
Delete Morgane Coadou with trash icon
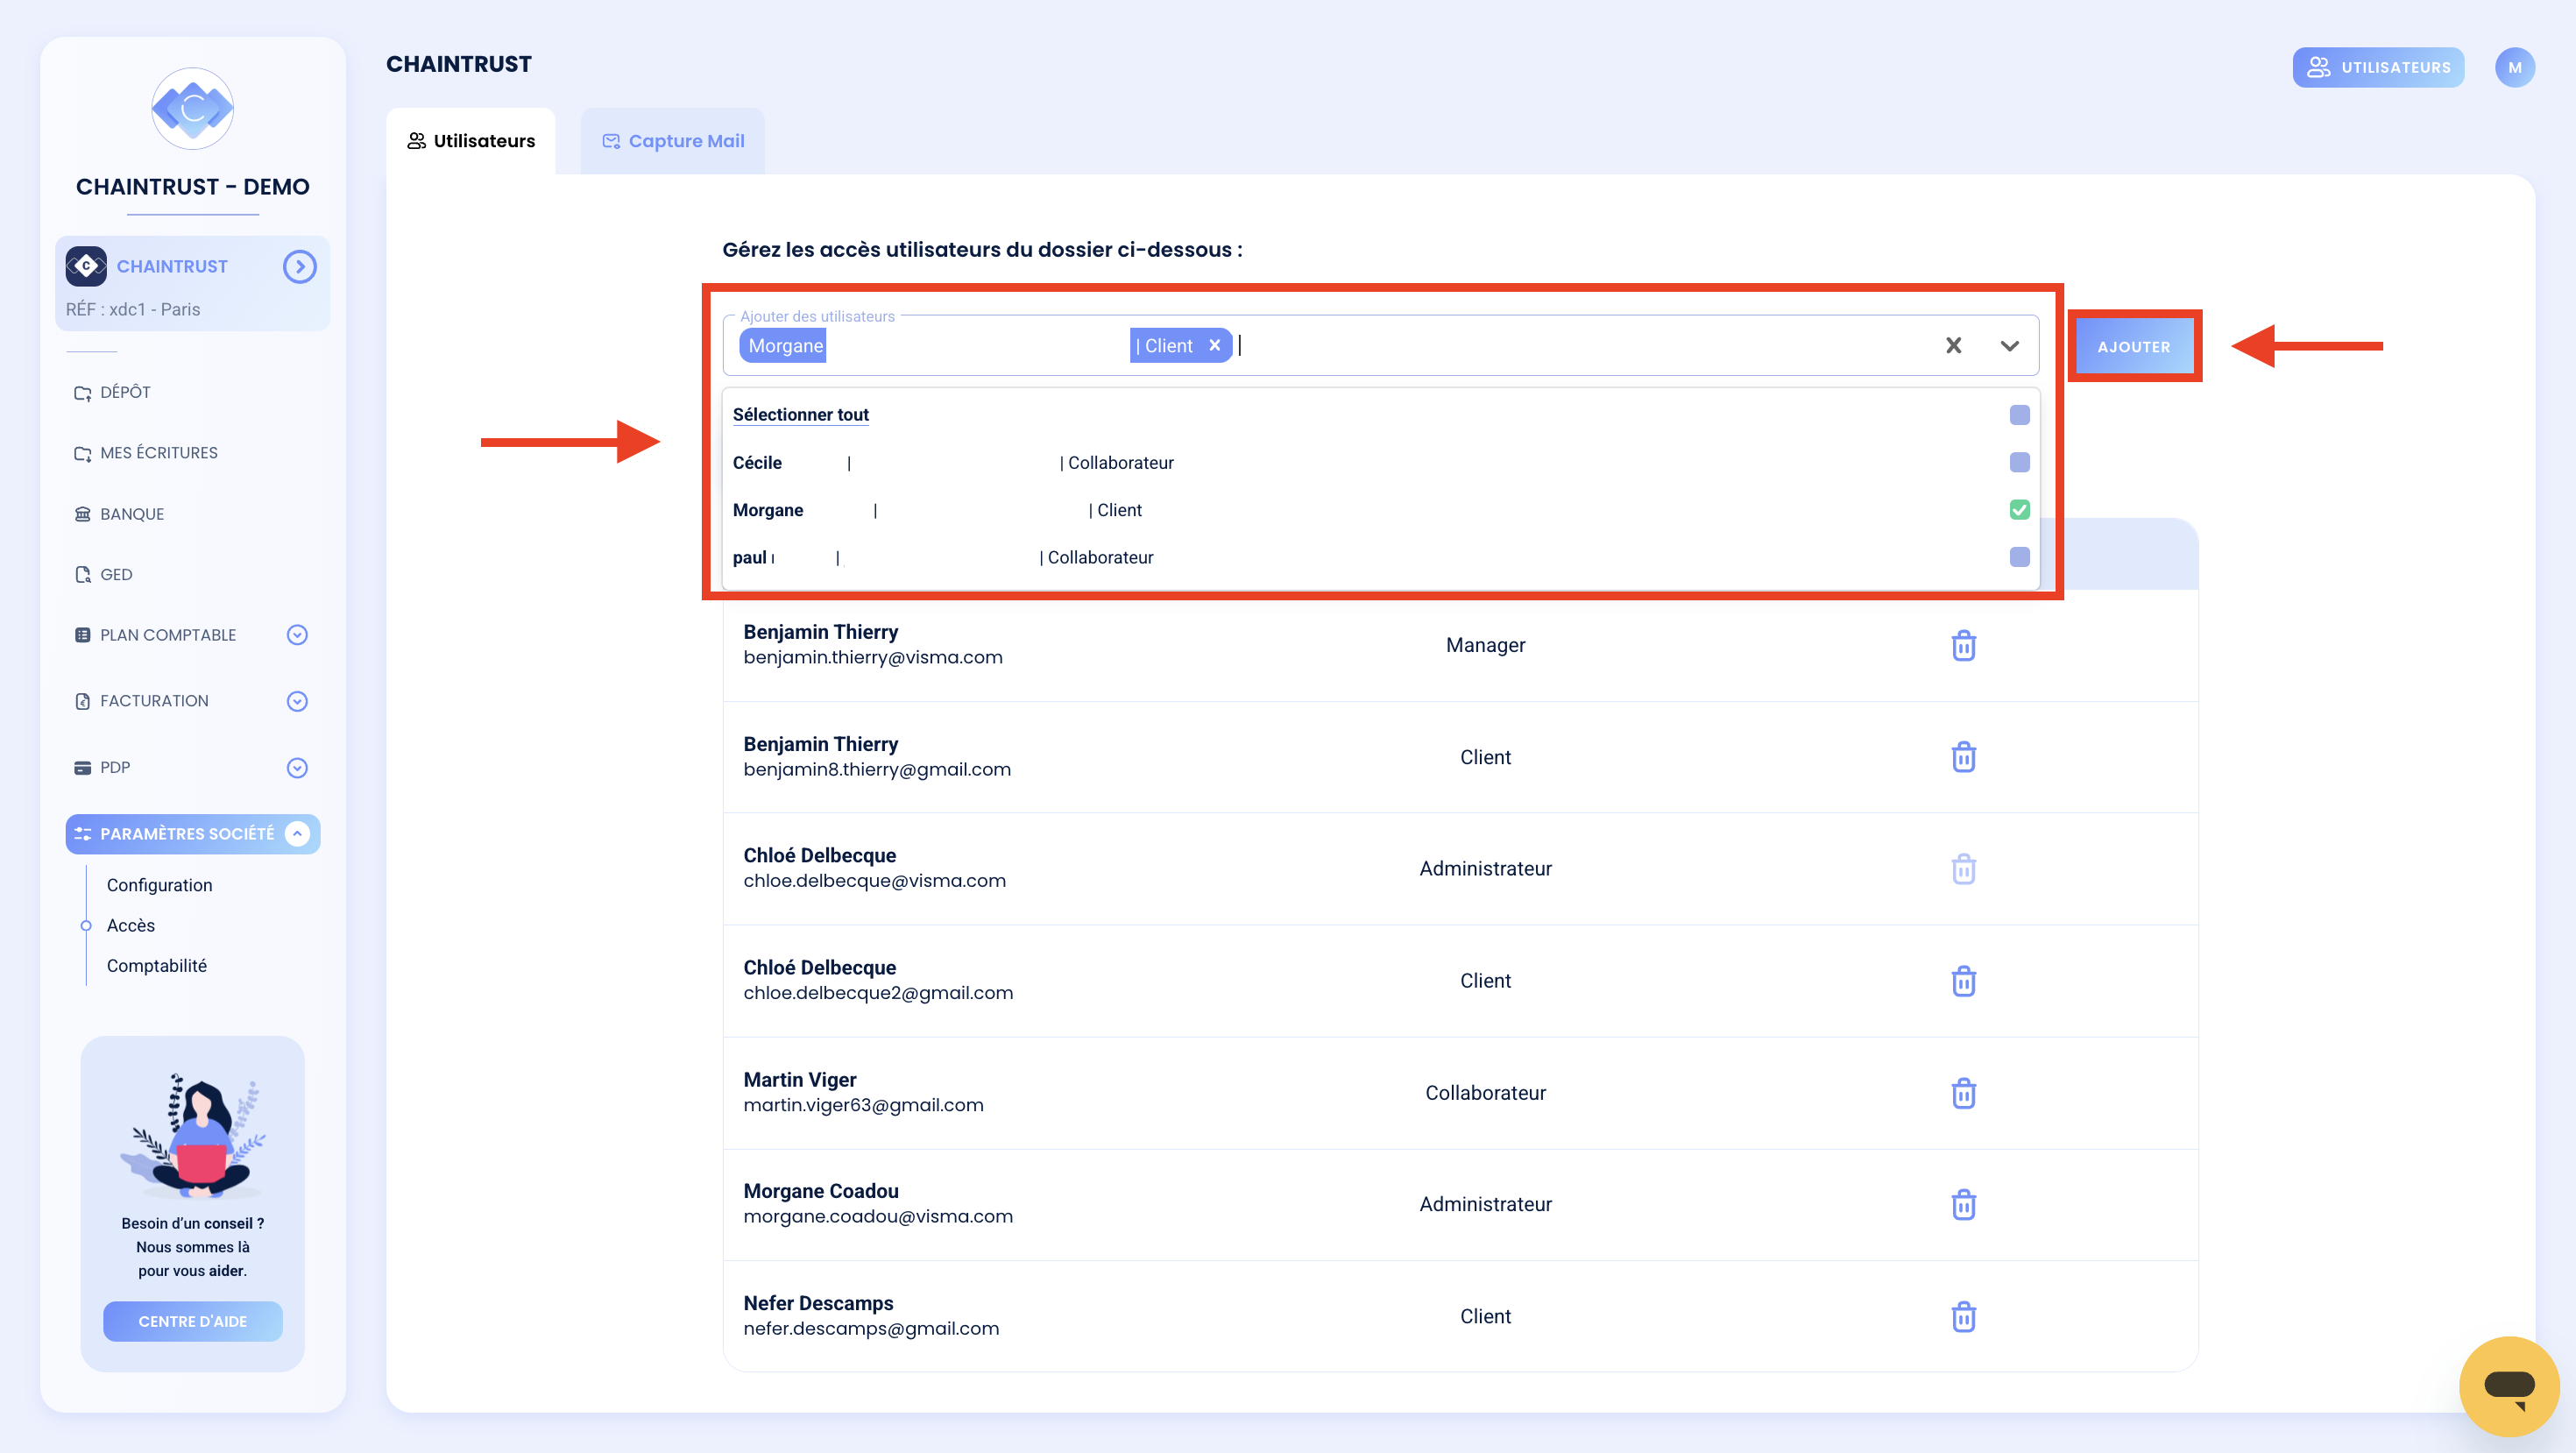coord(1963,1204)
